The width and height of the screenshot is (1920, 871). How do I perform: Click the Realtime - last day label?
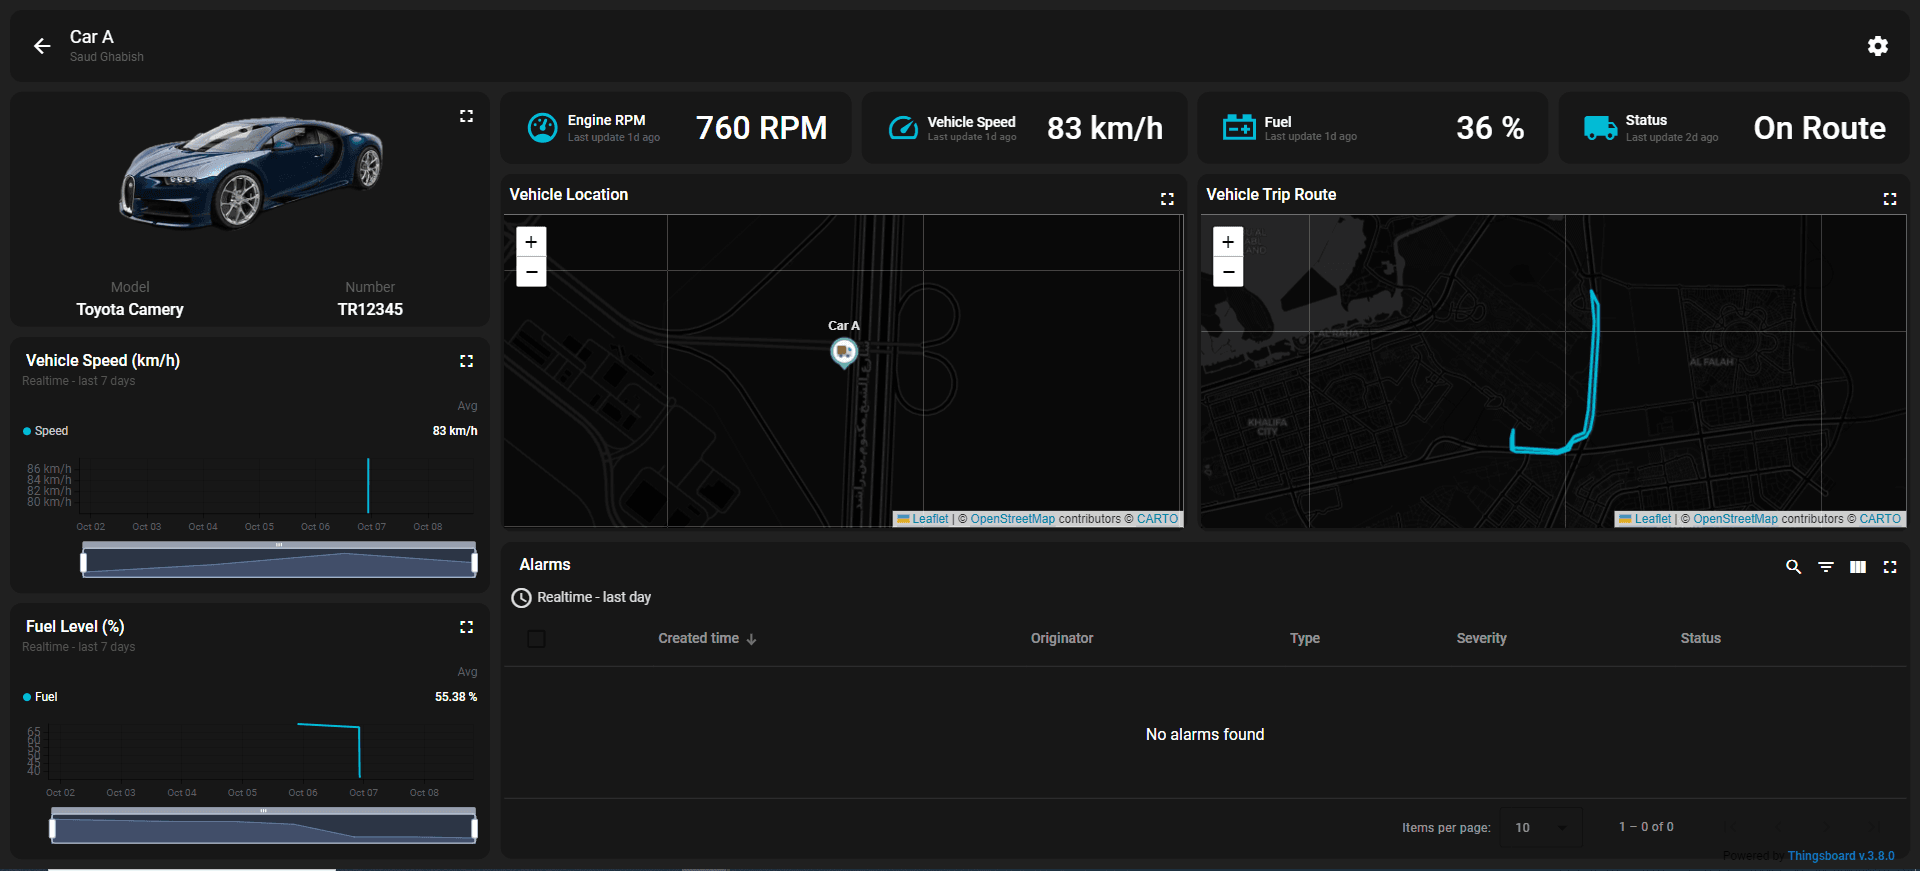click(x=594, y=597)
